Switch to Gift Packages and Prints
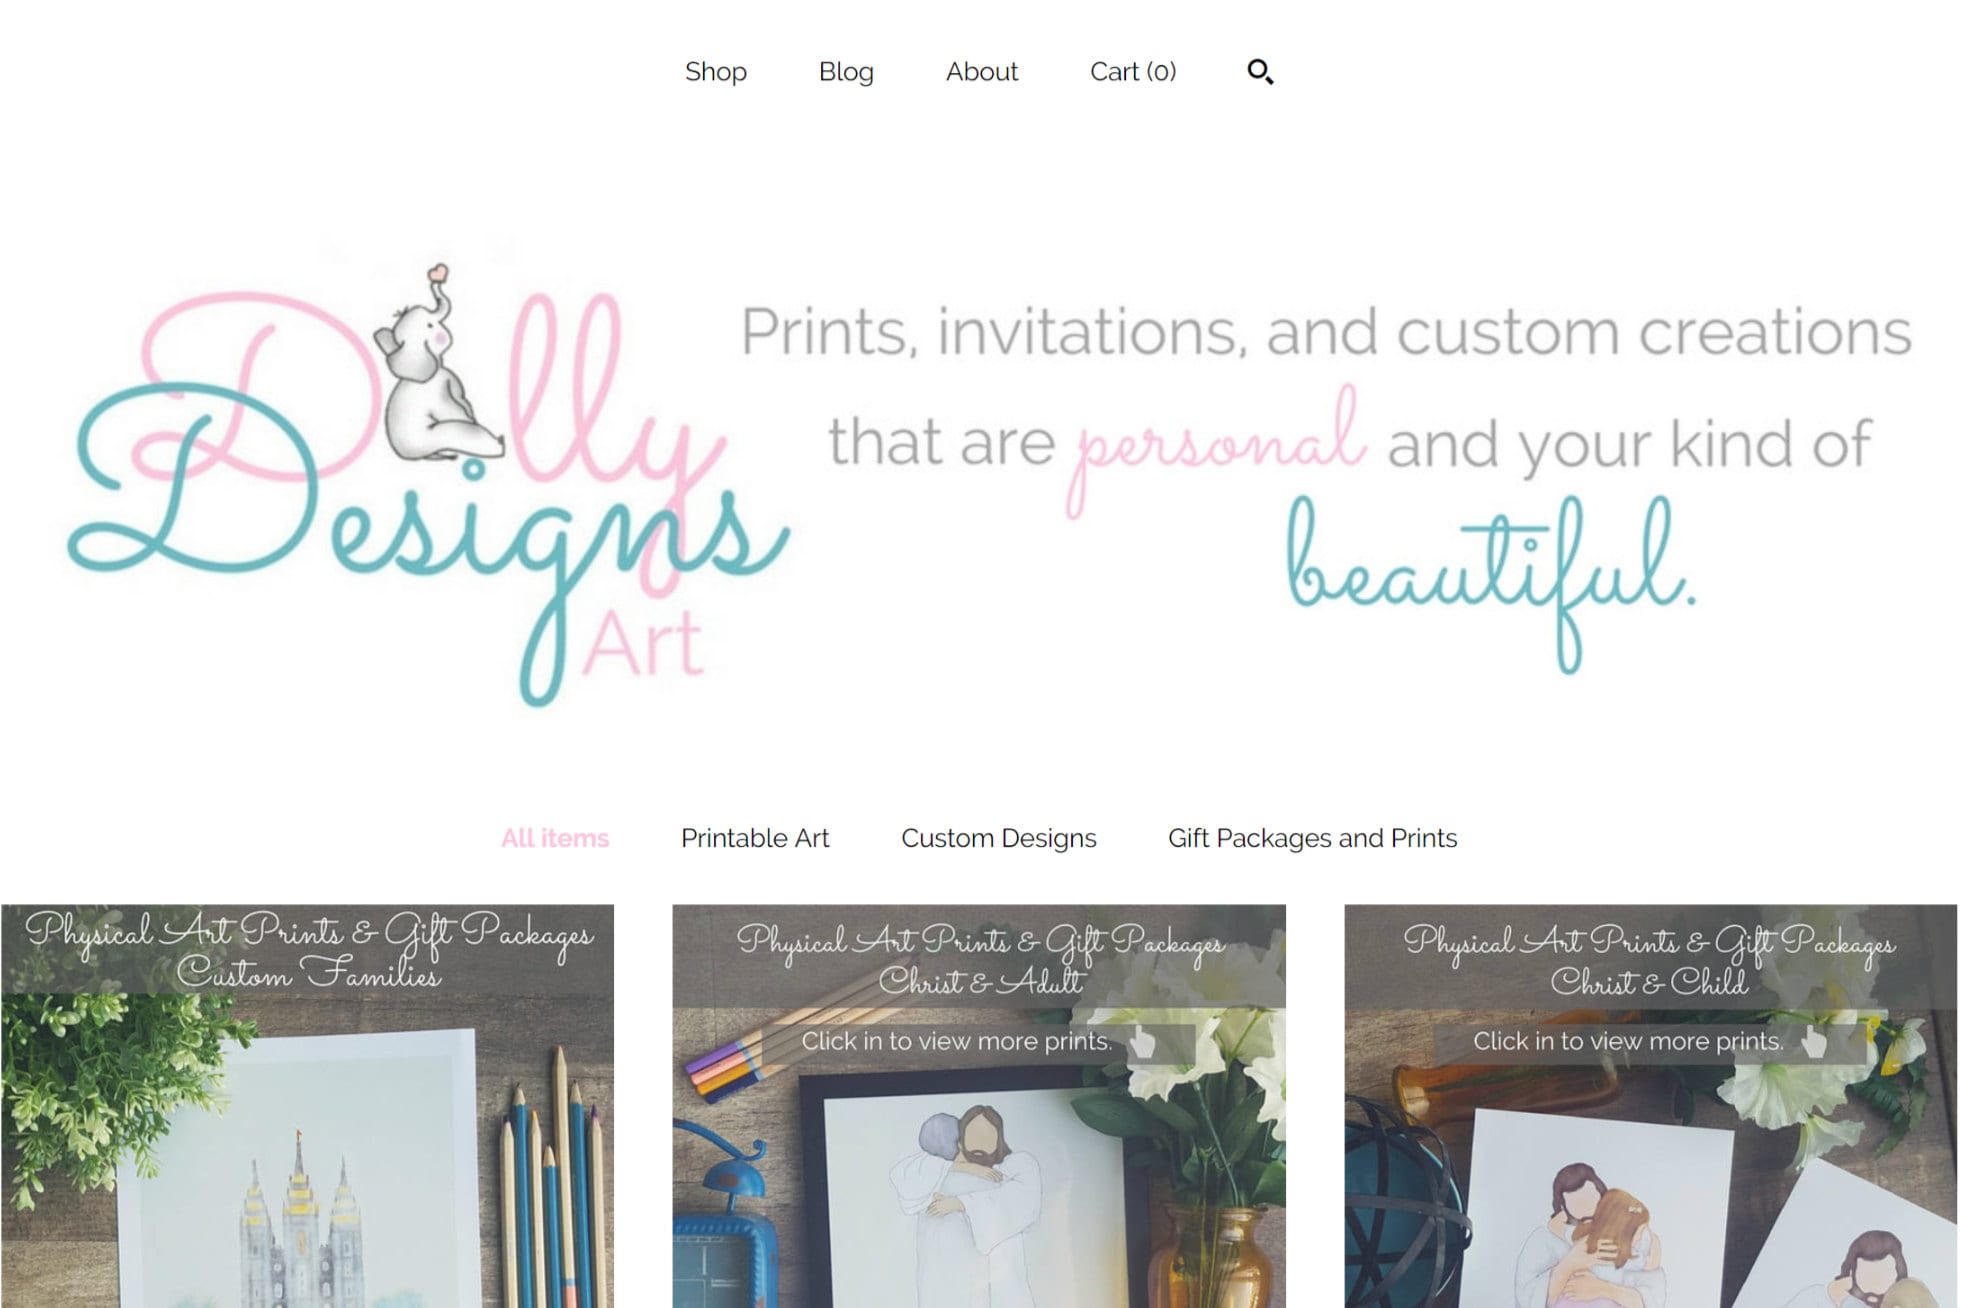The image size is (1961, 1308). coord(1312,838)
